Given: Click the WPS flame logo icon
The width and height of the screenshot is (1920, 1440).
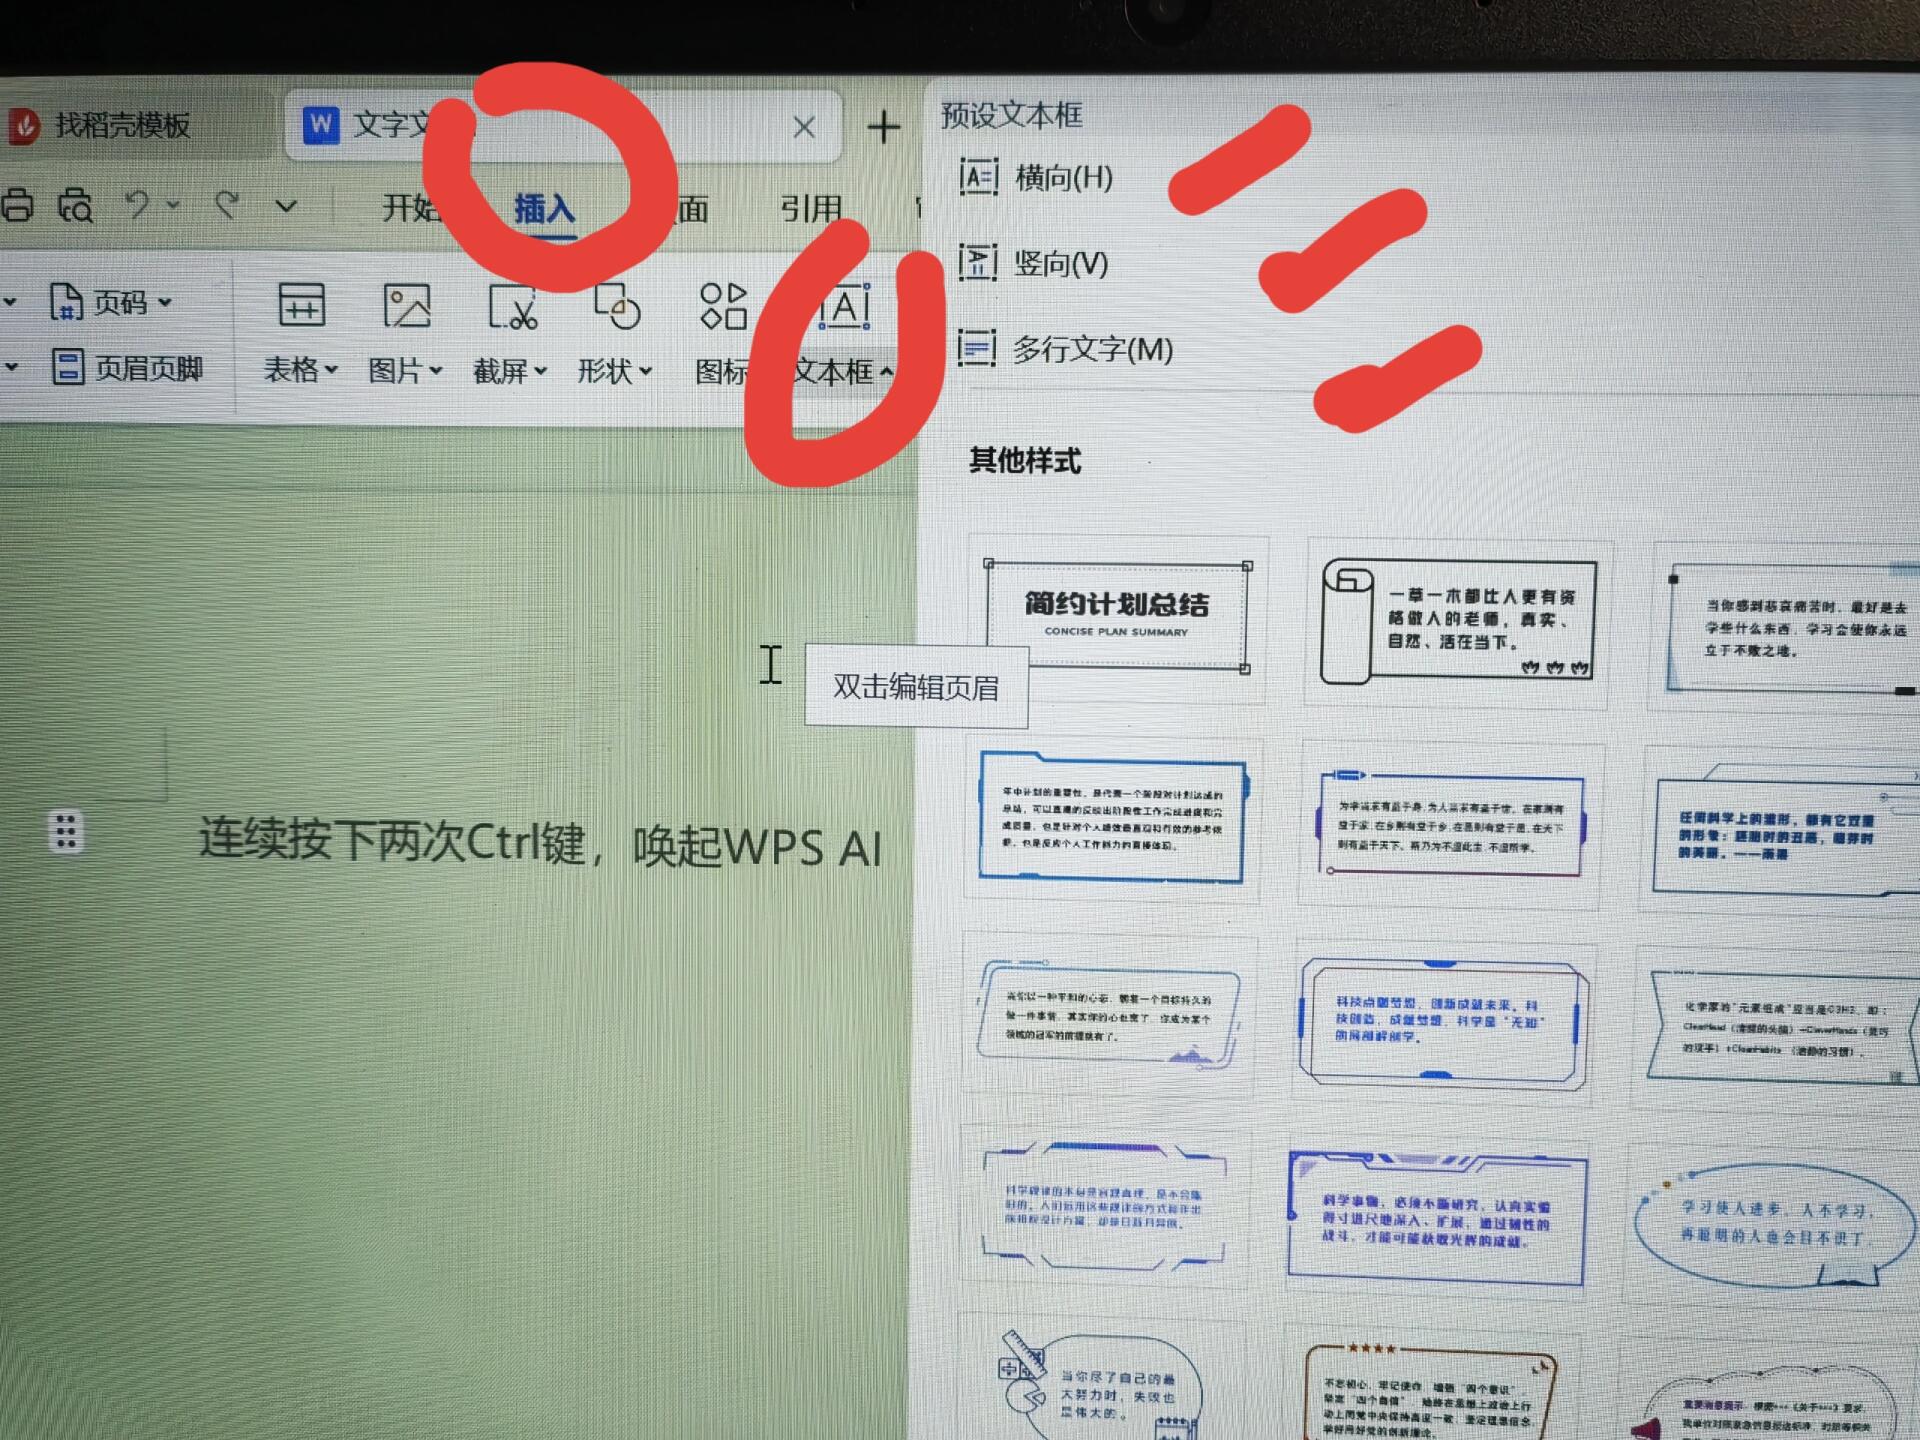Looking at the screenshot, I should point(23,126).
